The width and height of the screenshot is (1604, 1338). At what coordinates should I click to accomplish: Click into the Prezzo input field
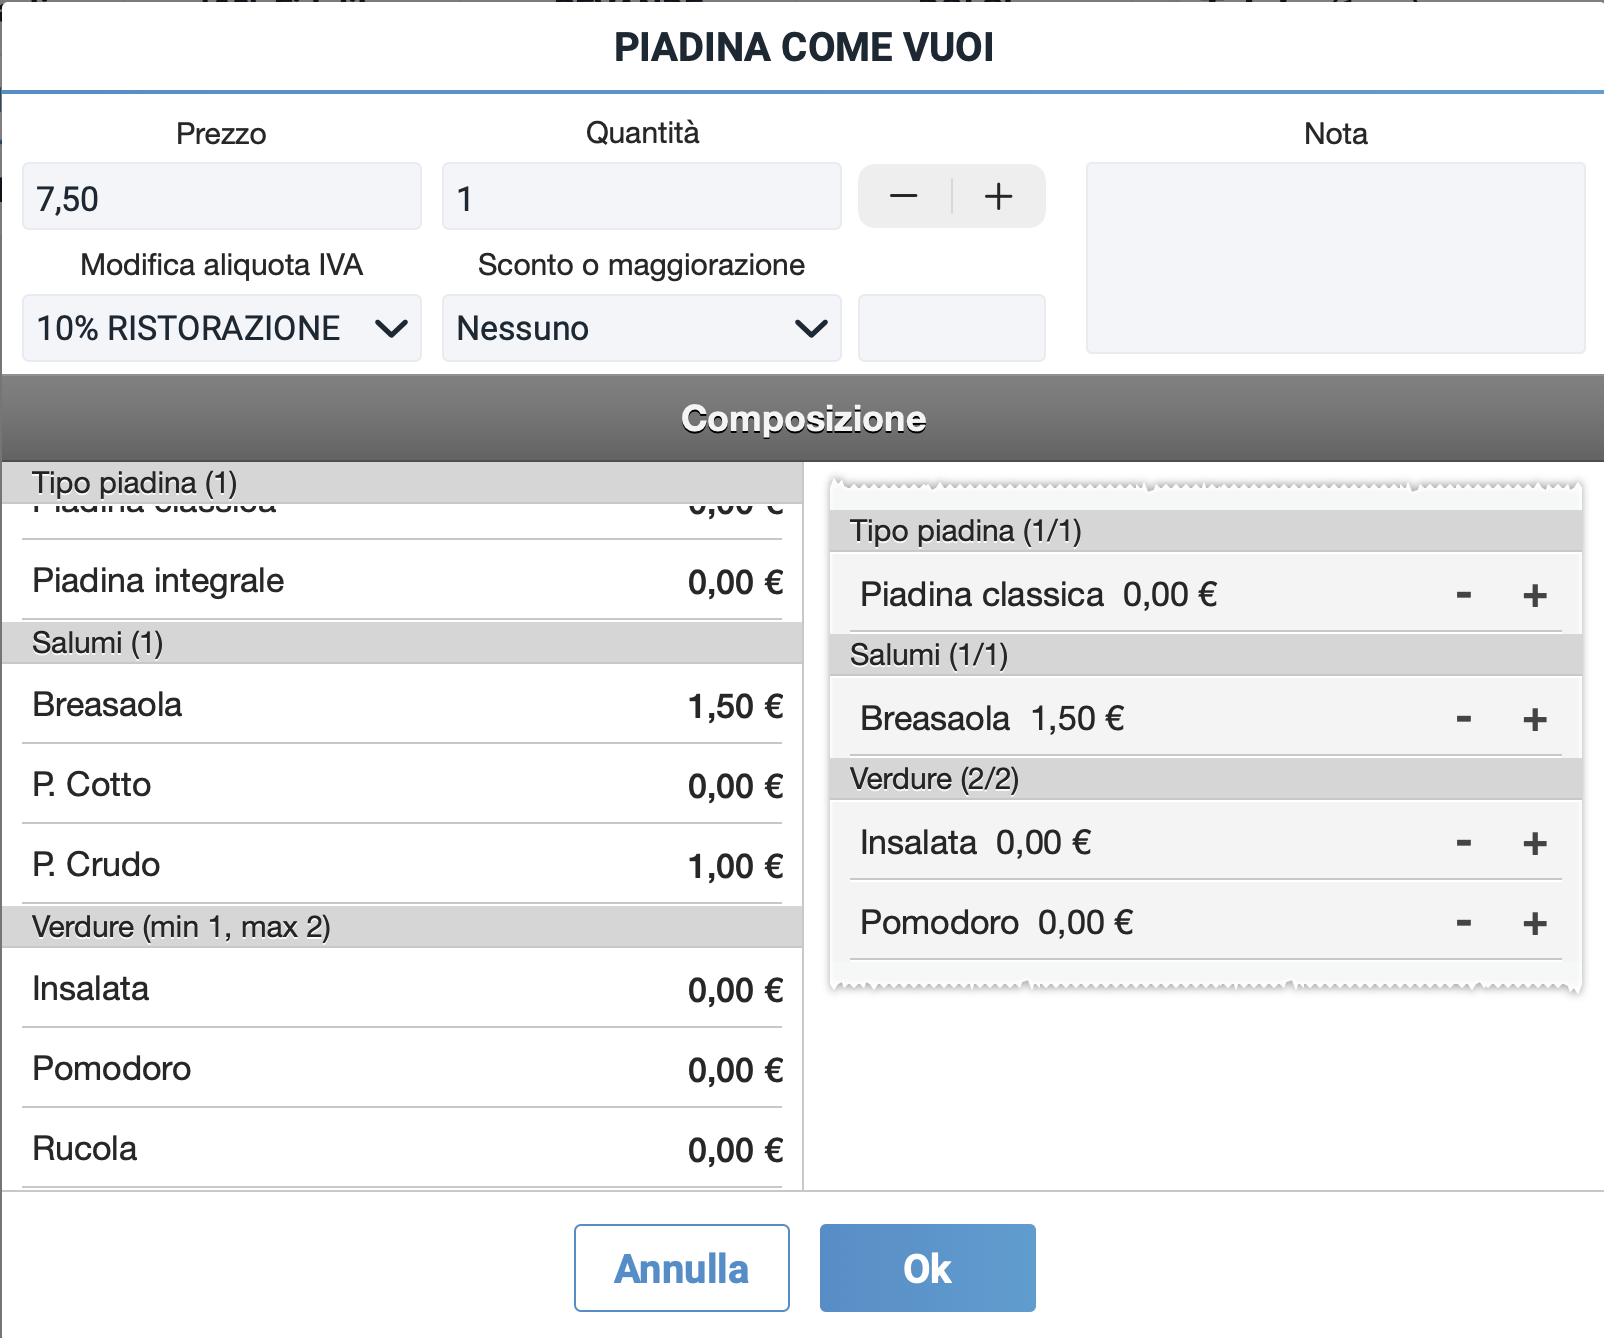(221, 197)
